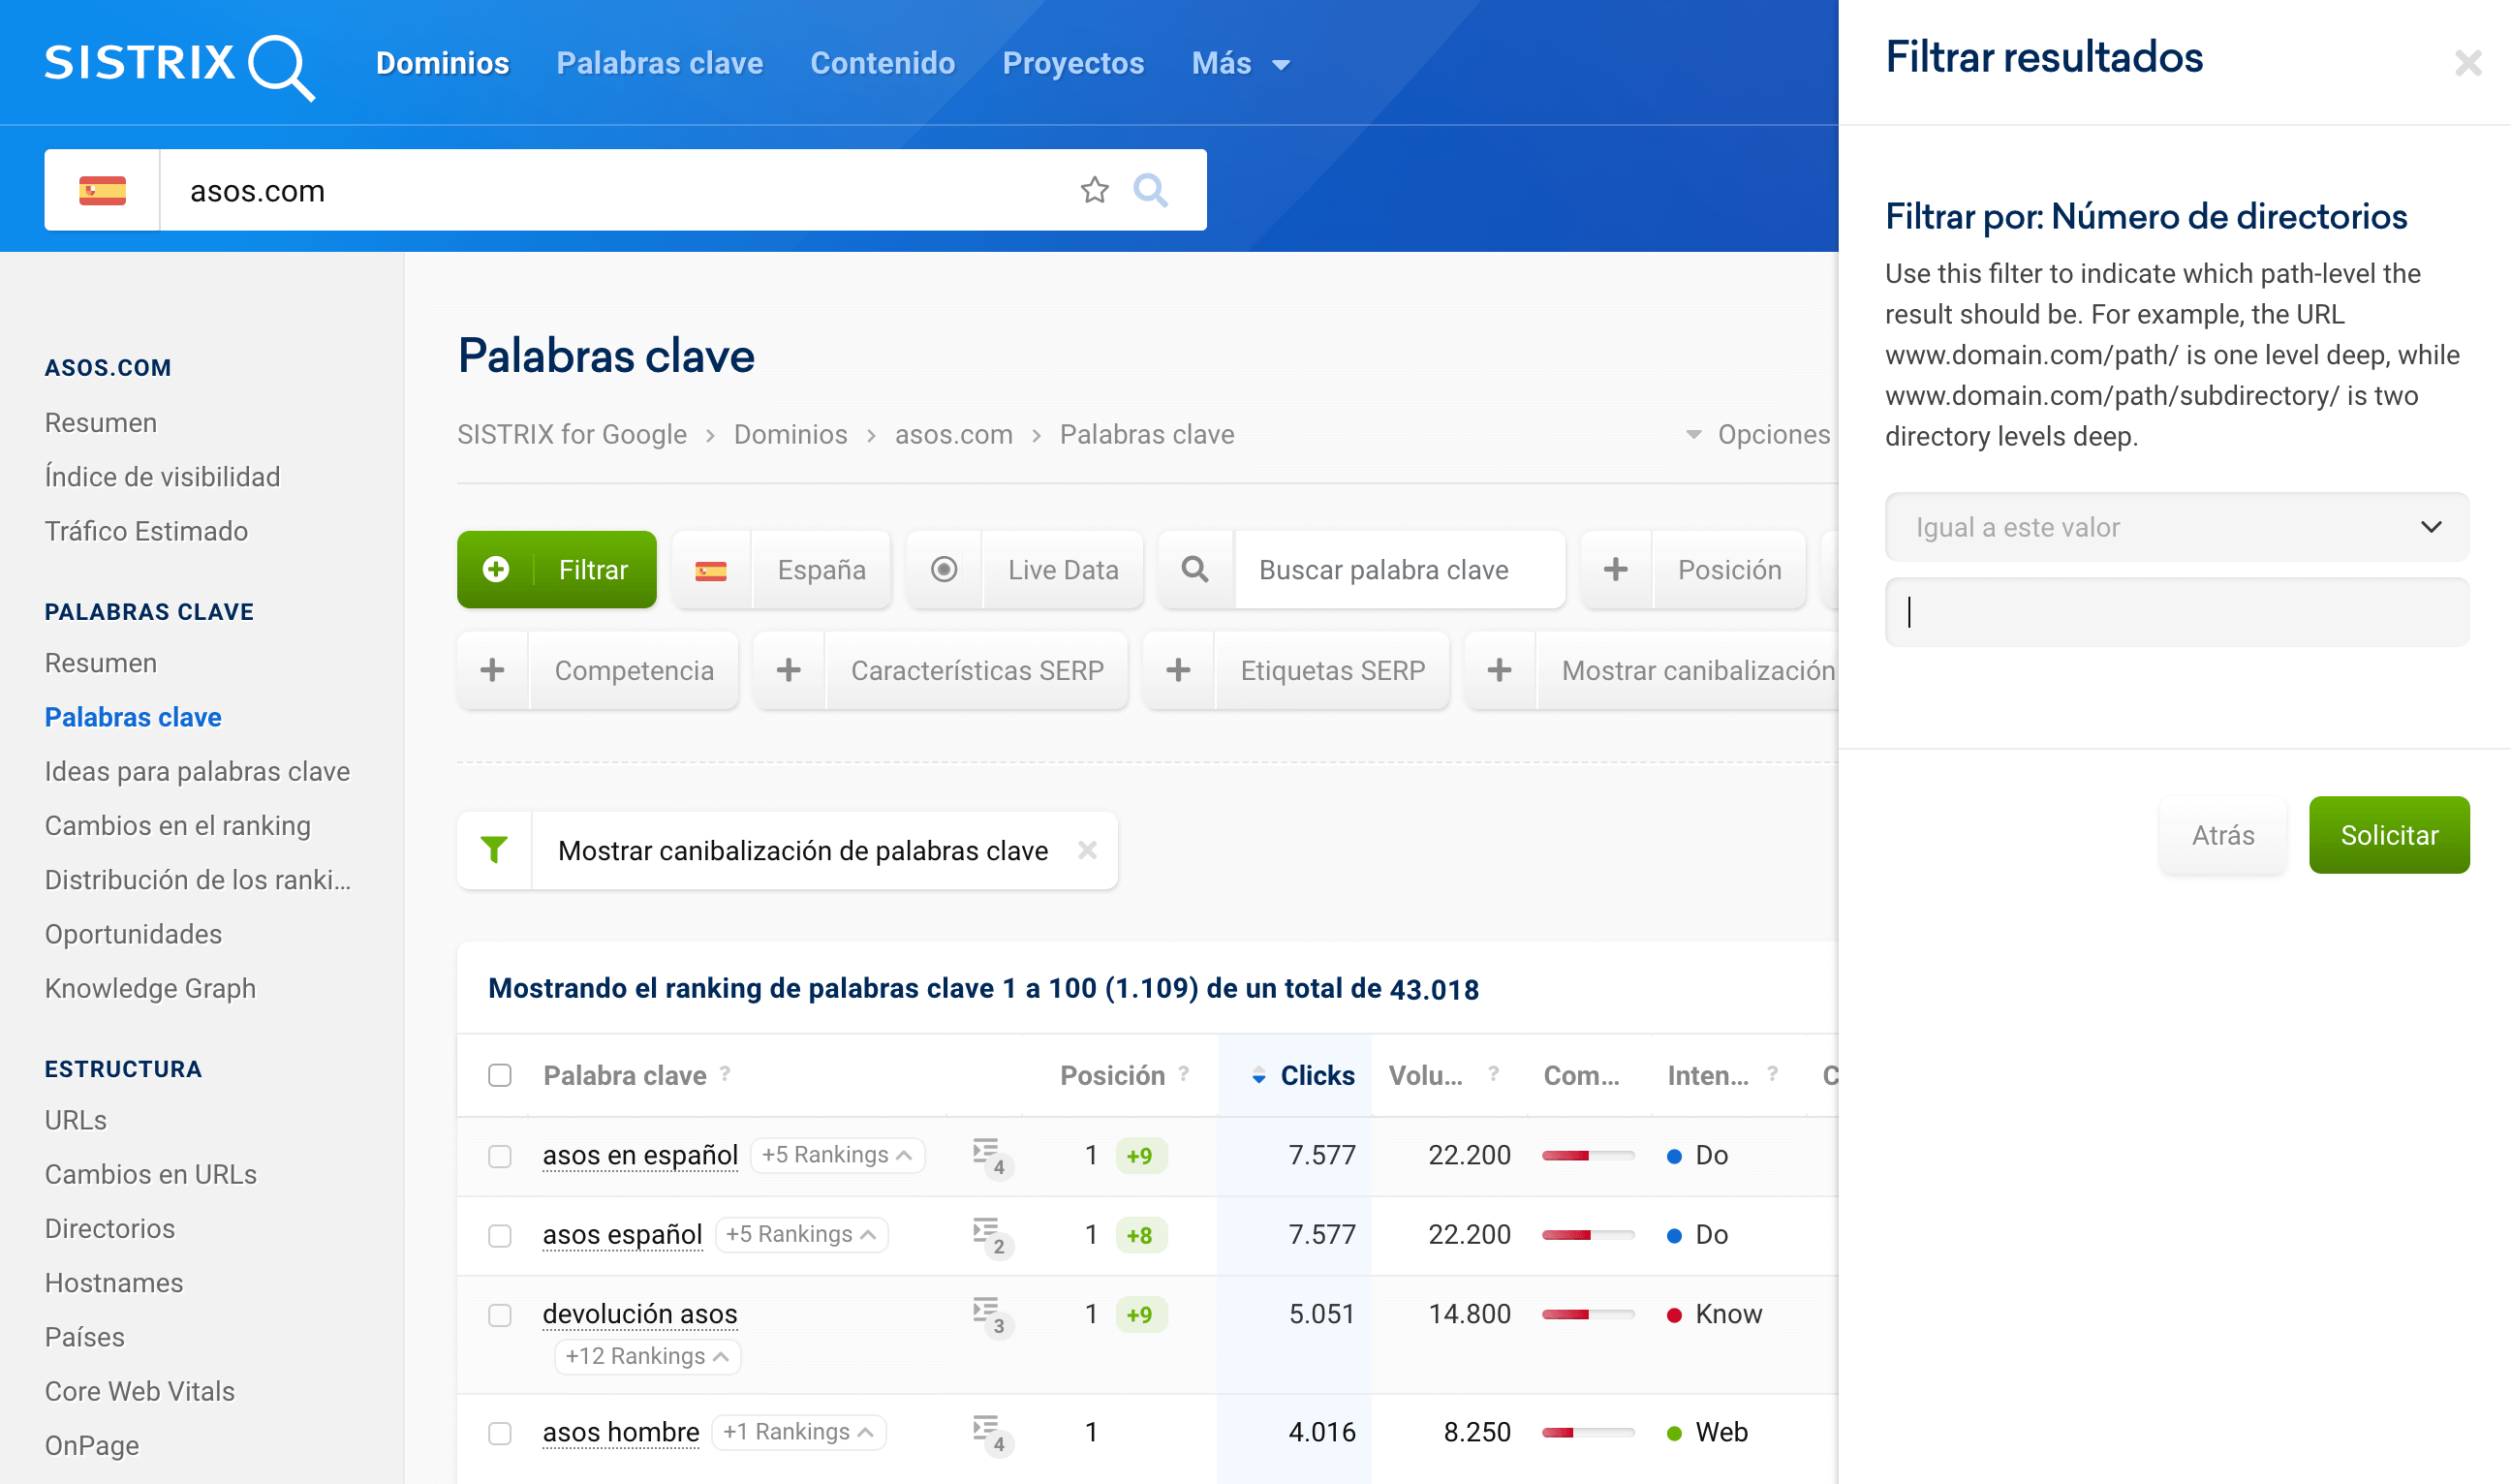Click the SISTRIX logo
The image size is (2511, 1484).
pos(179,64)
